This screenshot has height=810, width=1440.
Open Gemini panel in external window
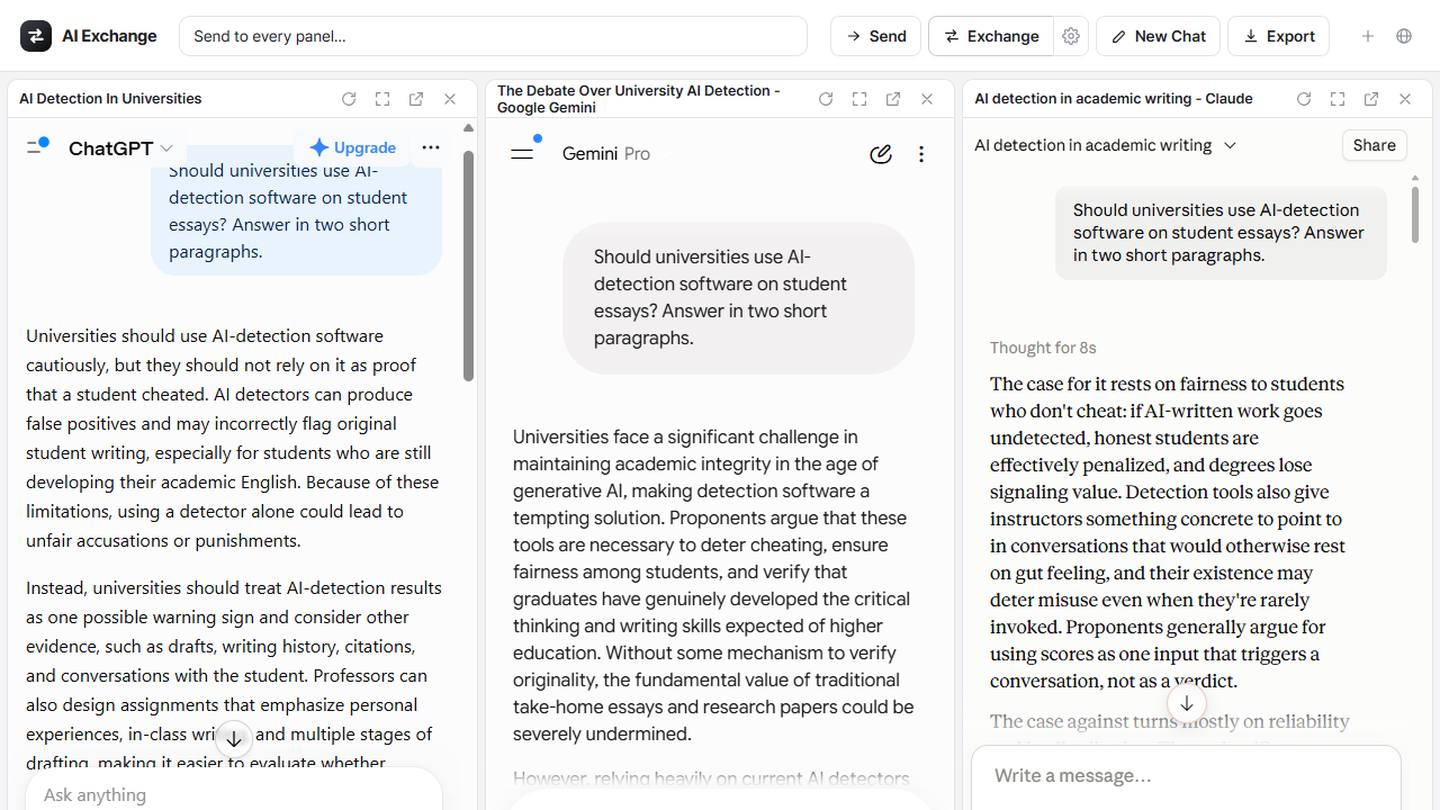893,99
